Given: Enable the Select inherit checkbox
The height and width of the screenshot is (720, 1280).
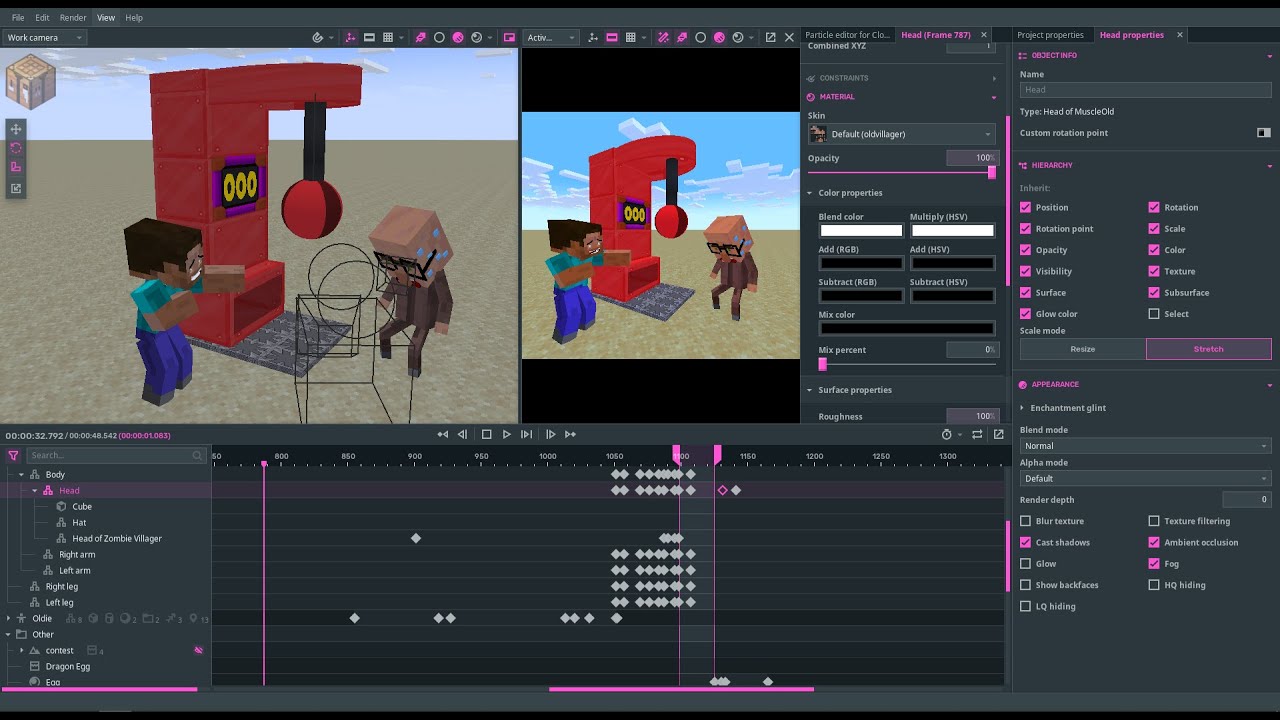Looking at the screenshot, I should [x=1154, y=314].
